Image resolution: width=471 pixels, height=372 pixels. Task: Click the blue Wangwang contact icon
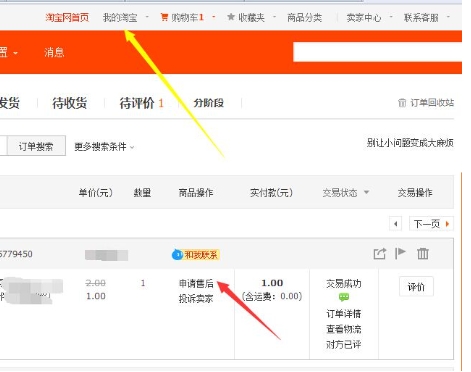[x=177, y=255]
